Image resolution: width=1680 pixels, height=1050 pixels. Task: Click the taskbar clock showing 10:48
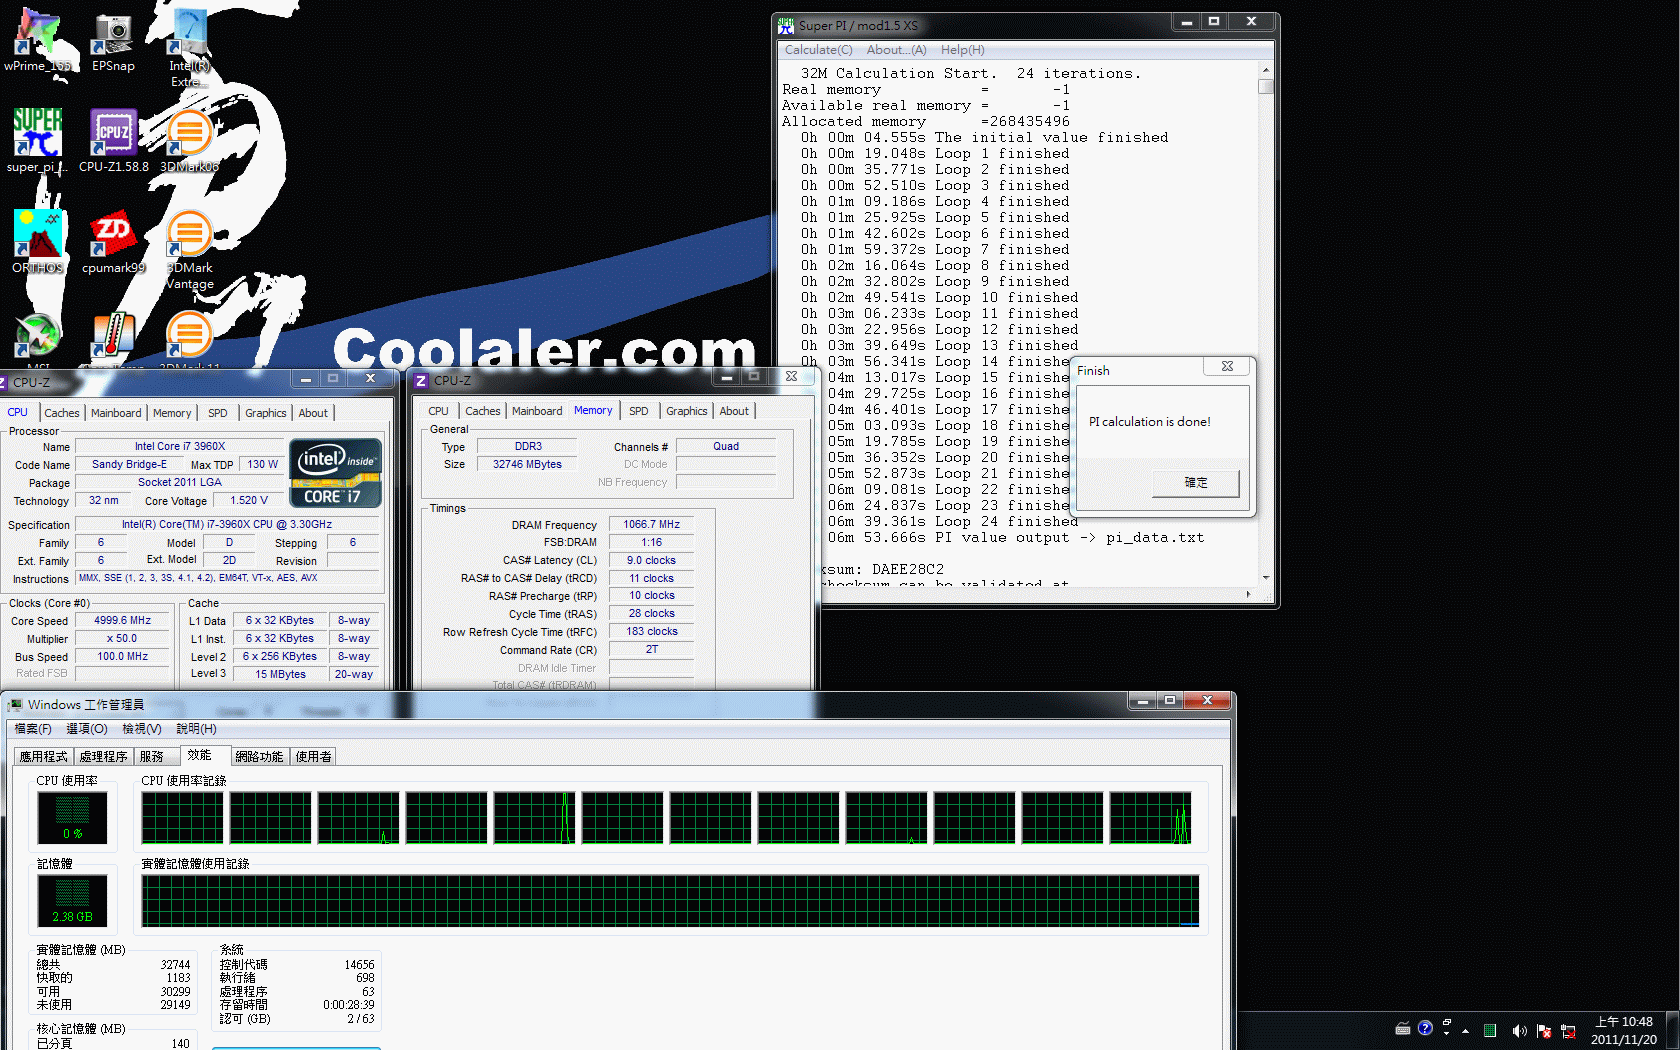point(1624,1031)
